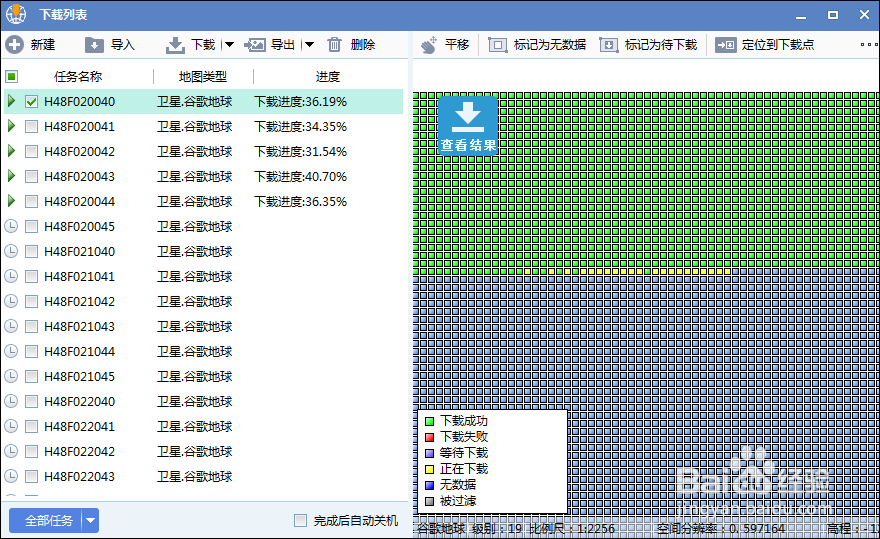Select task name H48F022042
The height and width of the screenshot is (539, 880).
(80, 451)
